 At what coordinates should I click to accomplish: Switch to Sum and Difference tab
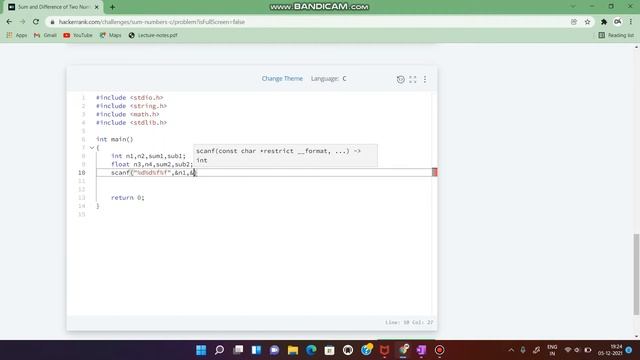53,7
